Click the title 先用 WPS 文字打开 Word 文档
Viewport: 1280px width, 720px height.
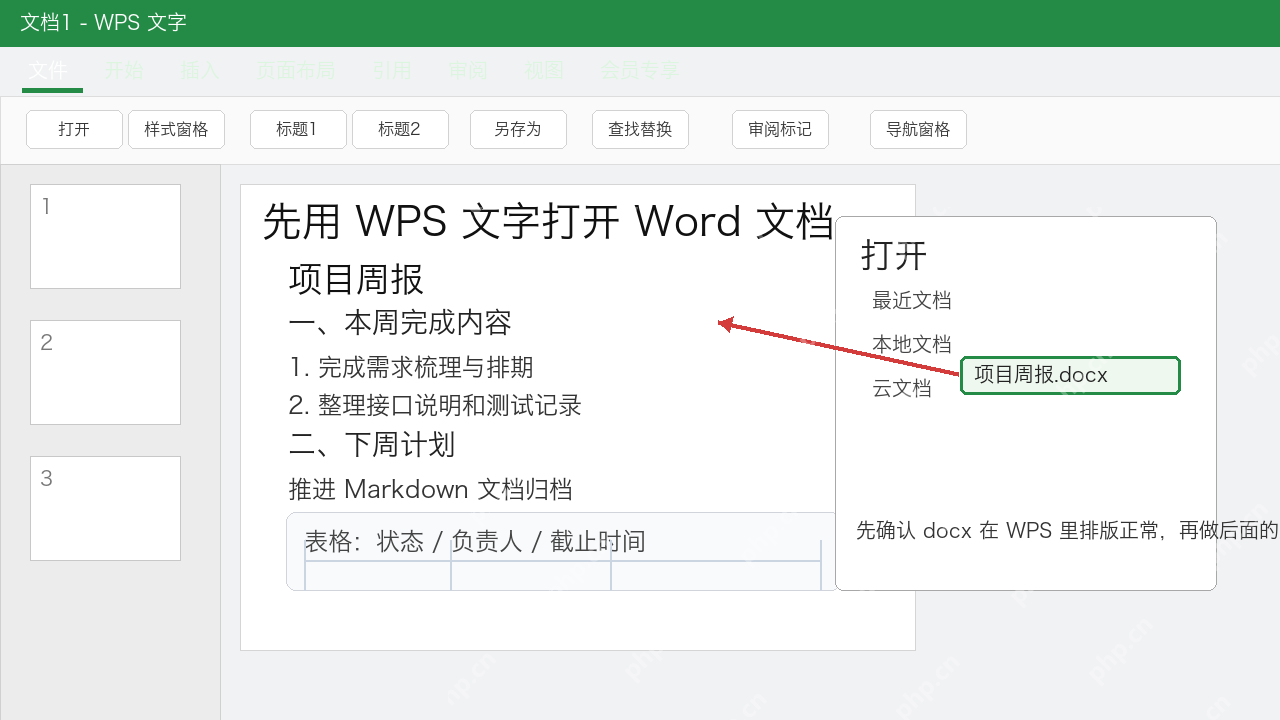coord(548,221)
